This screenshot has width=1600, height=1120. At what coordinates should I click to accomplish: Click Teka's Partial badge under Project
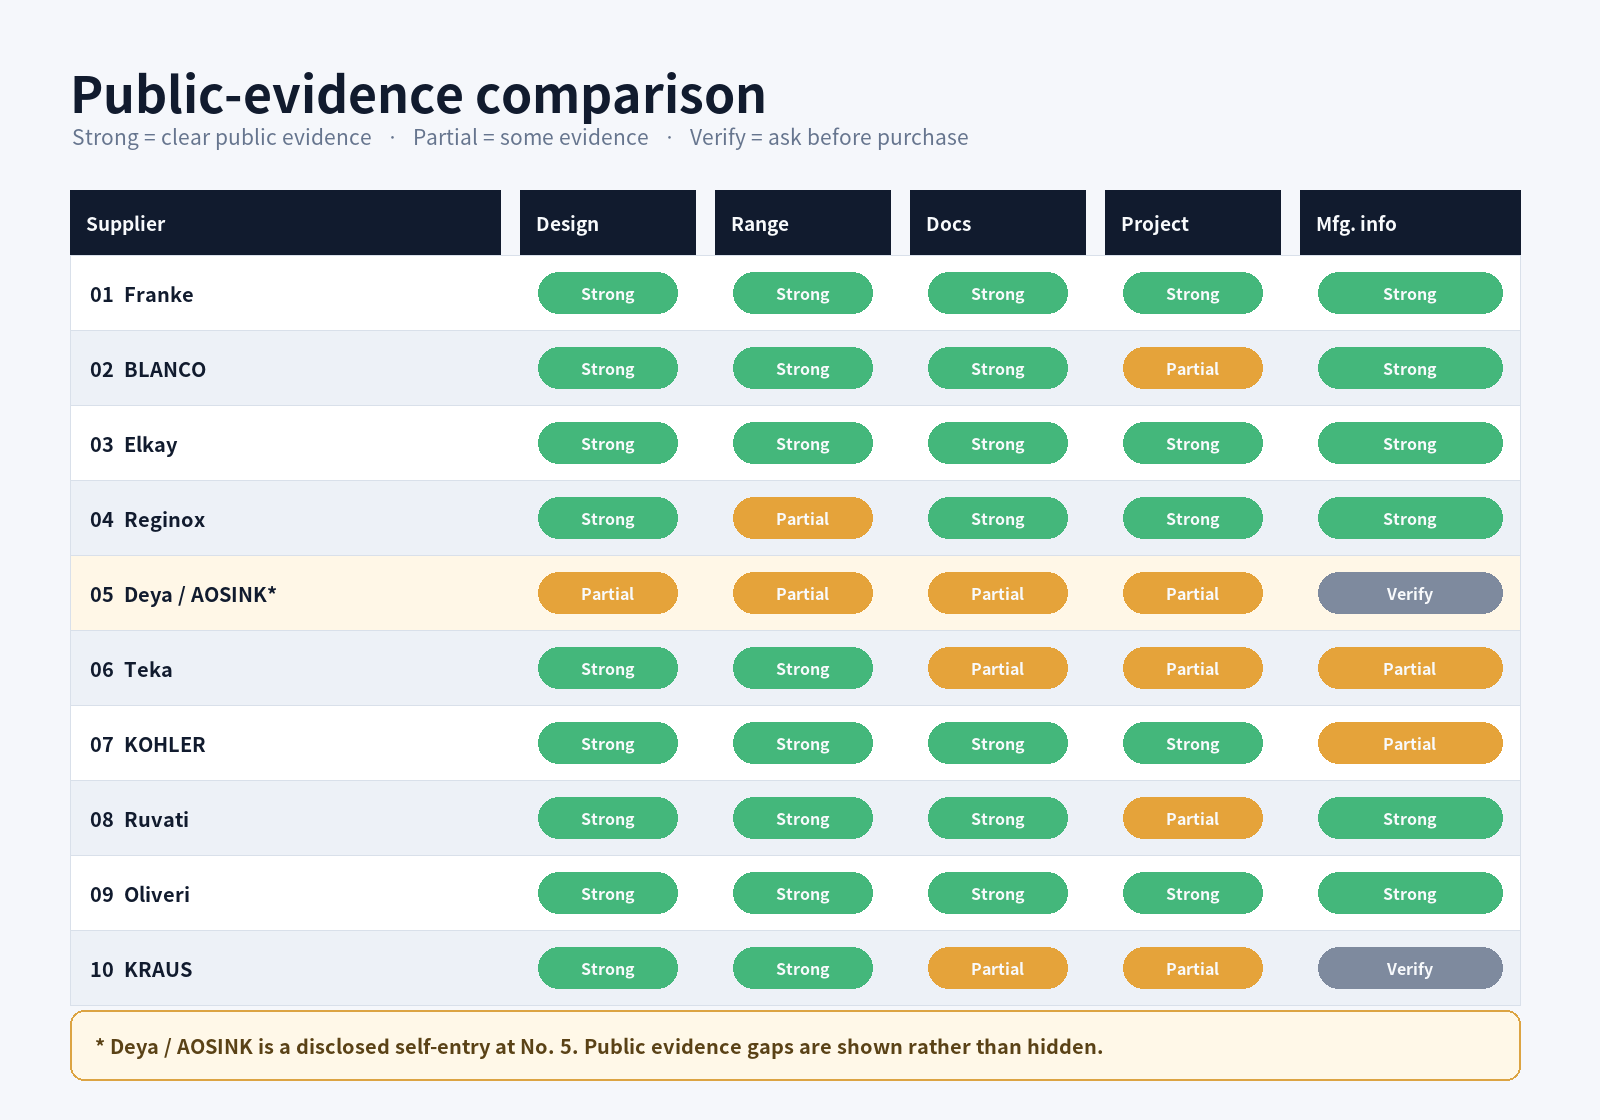click(x=1193, y=668)
